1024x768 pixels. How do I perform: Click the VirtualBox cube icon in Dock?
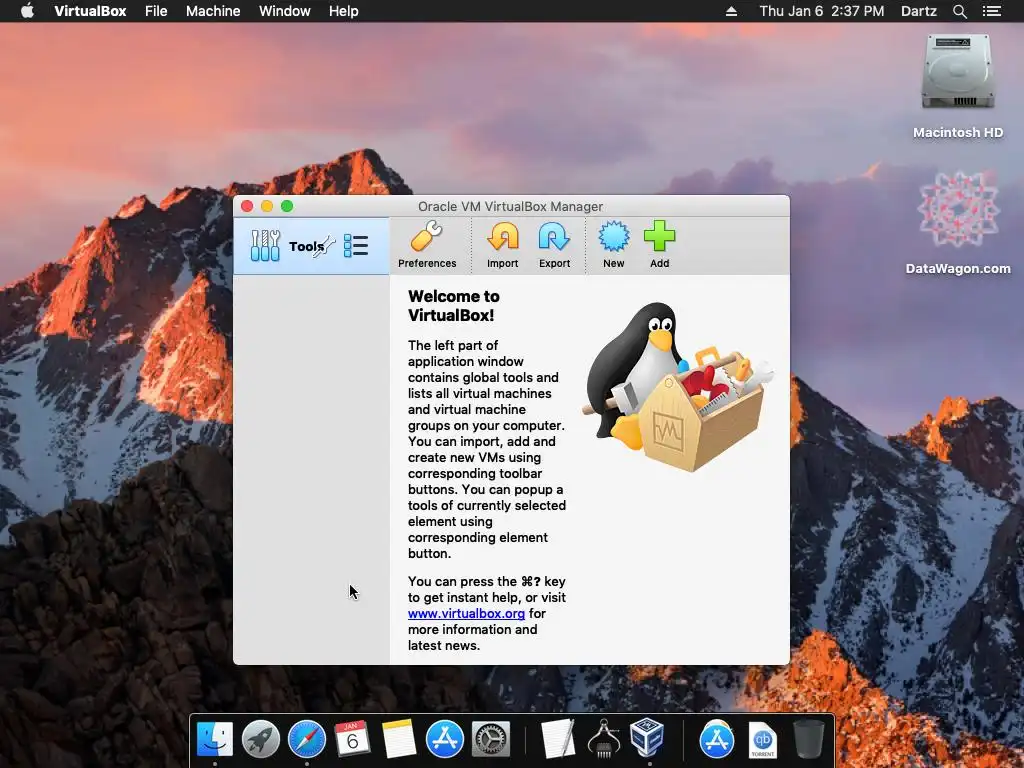point(647,738)
